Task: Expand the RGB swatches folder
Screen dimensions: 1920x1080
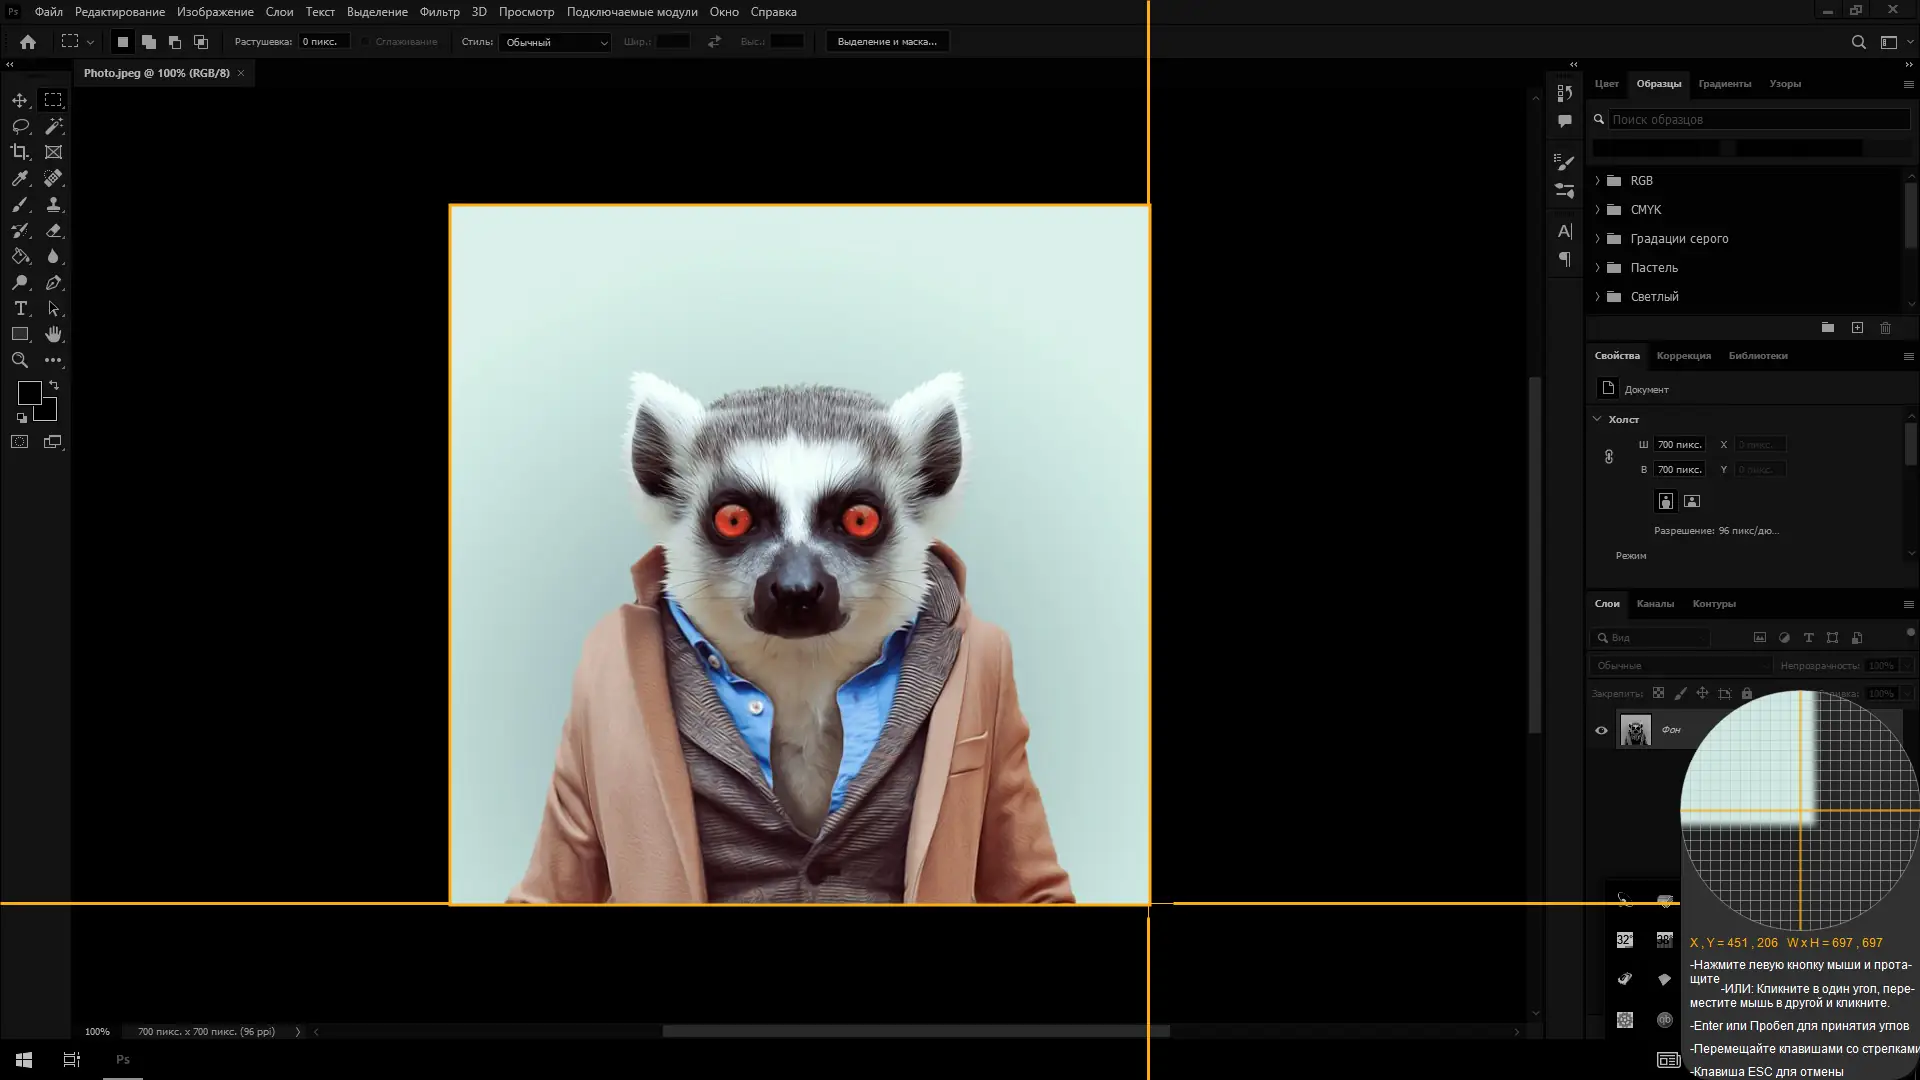Action: pyautogui.click(x=1597, y=181)
